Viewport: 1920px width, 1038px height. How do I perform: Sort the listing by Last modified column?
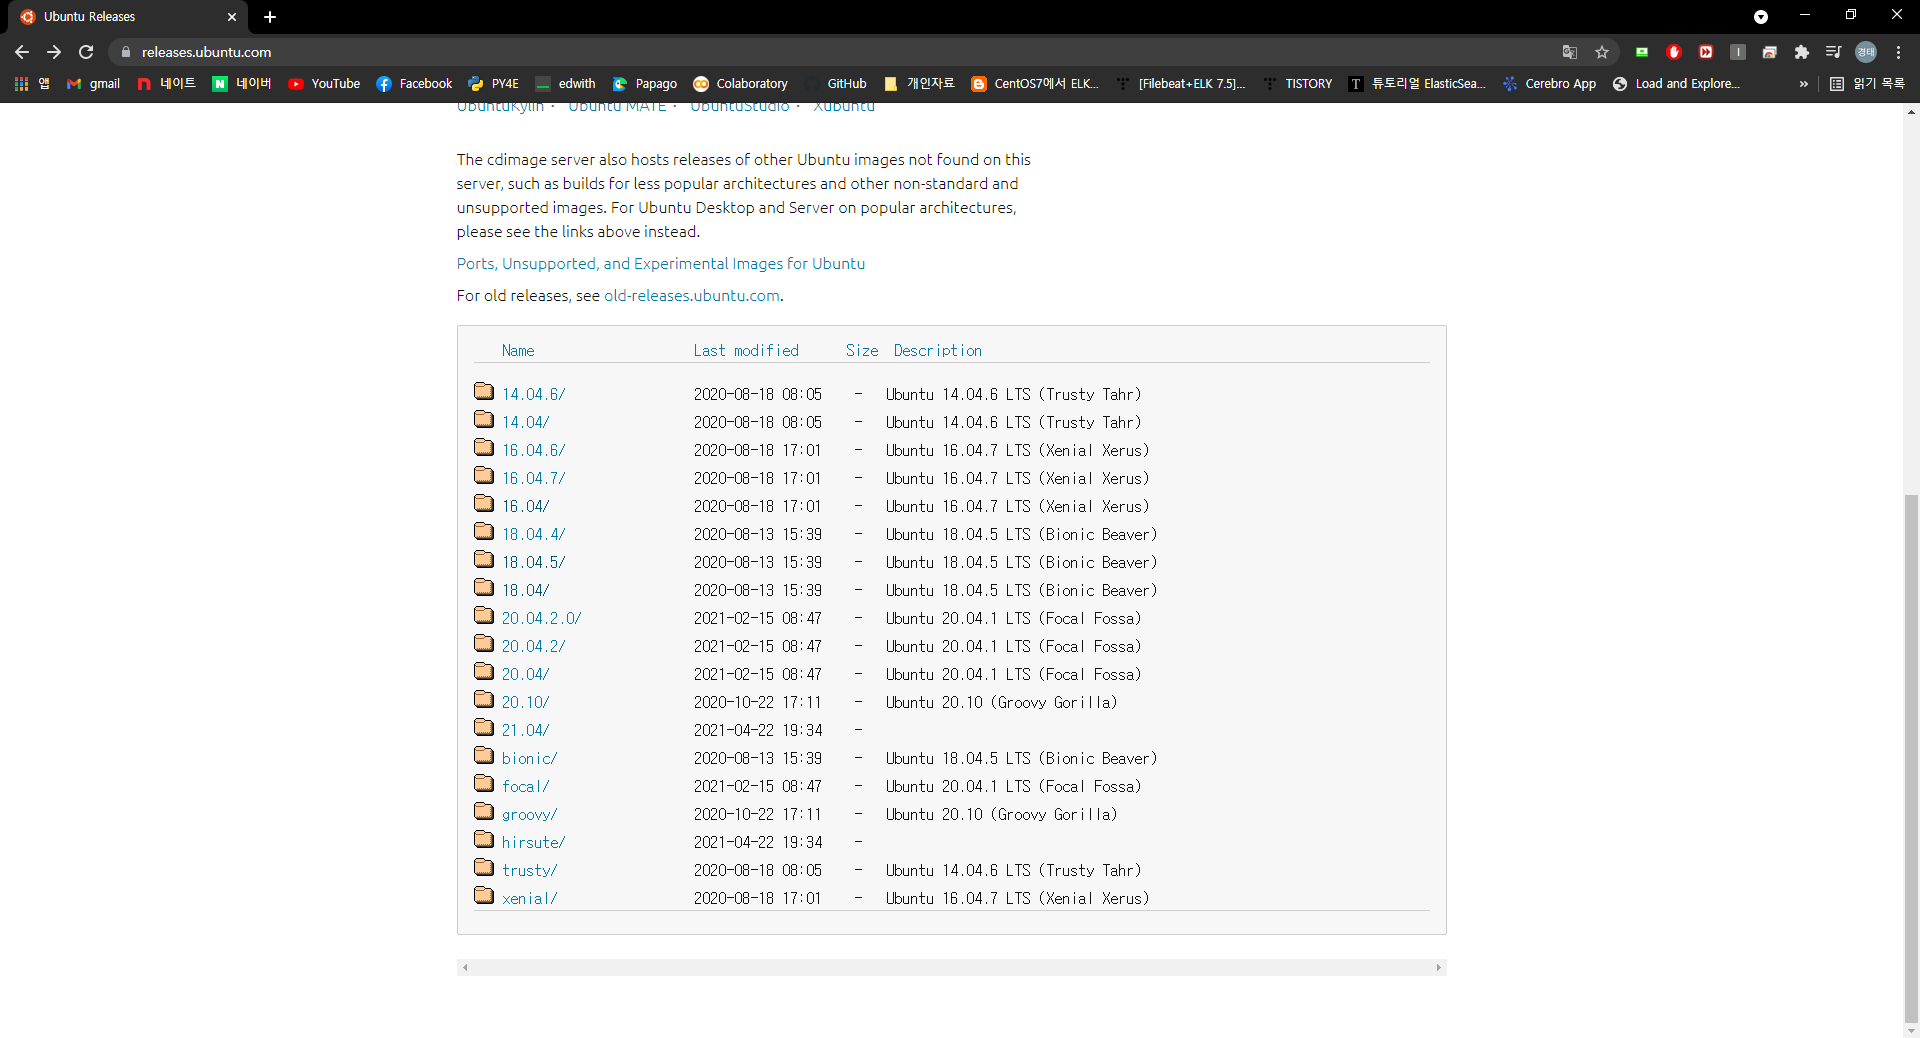[746, 351]
